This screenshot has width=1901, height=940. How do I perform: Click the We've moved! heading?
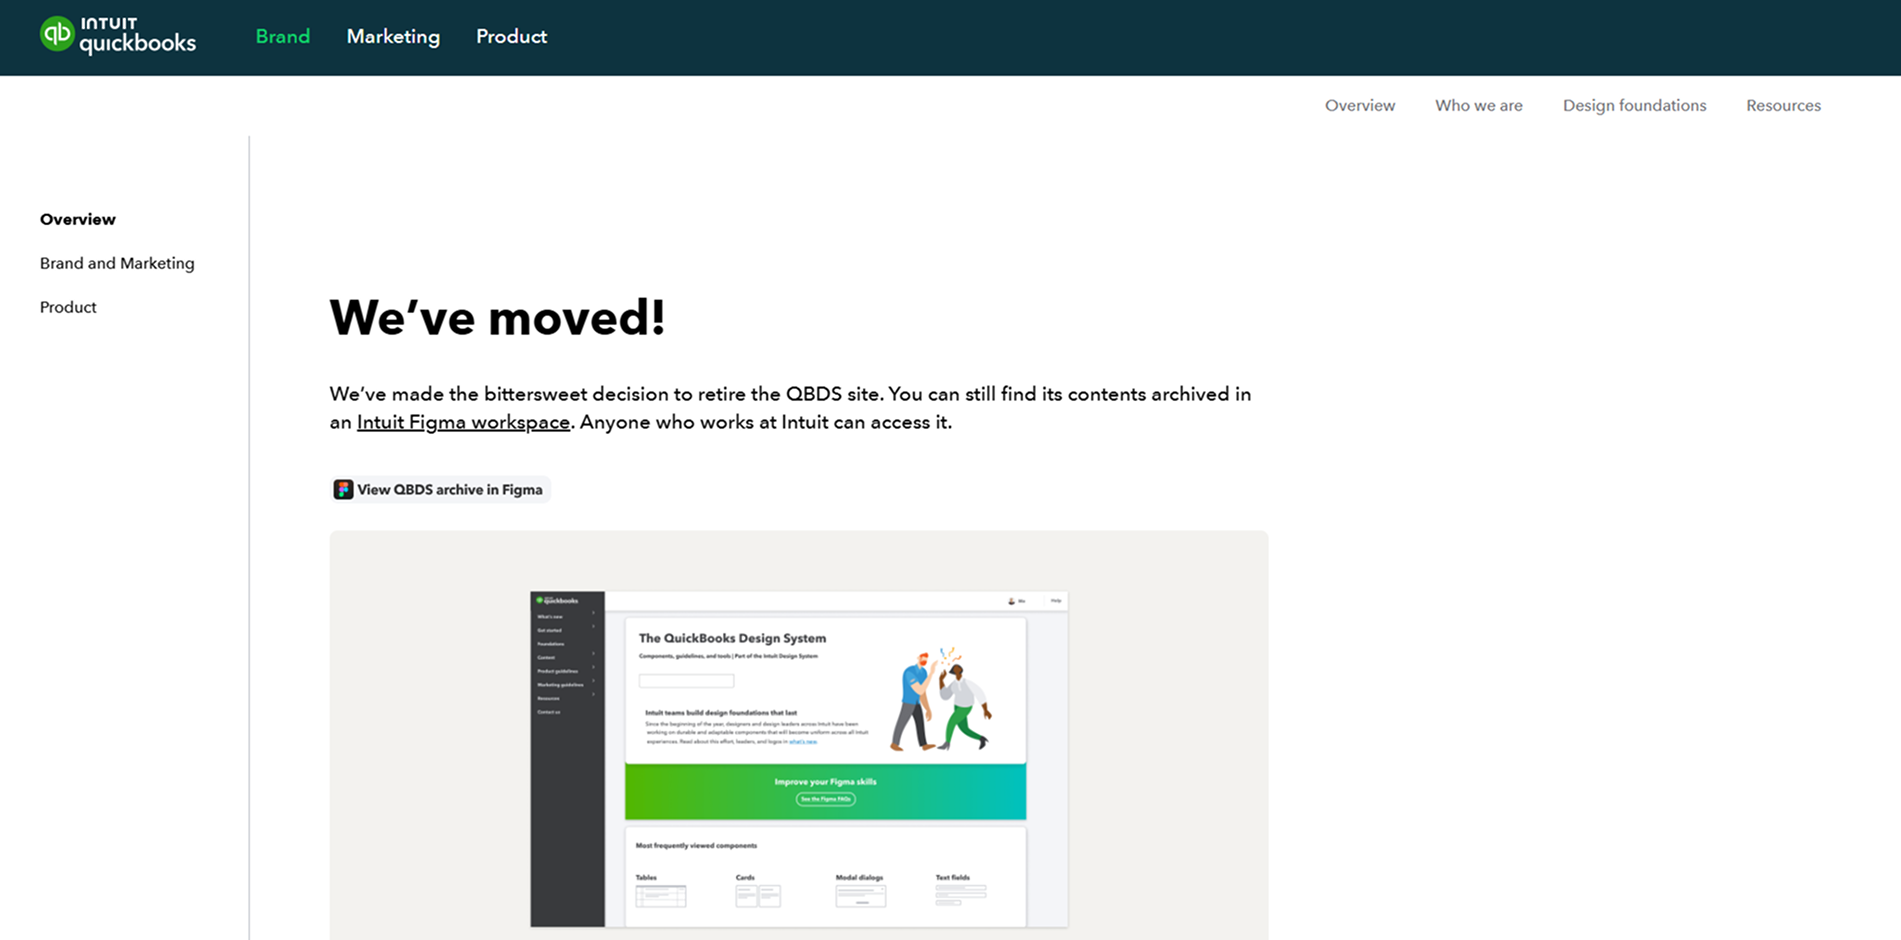pyautogui.click(x=497, y=318)
